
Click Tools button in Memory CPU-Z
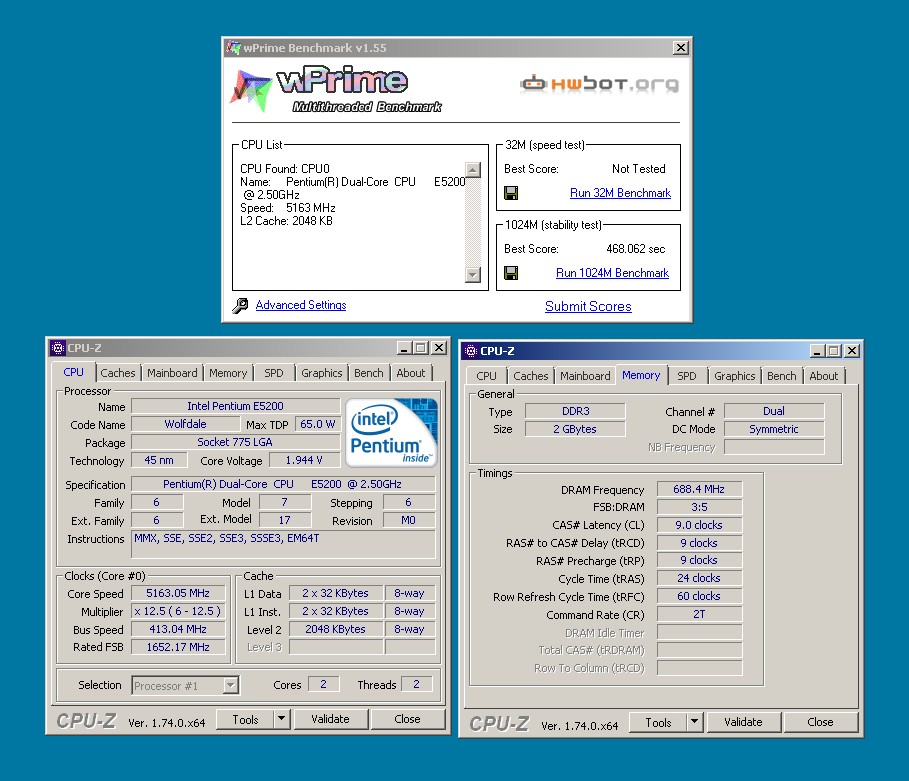point(658,722)
